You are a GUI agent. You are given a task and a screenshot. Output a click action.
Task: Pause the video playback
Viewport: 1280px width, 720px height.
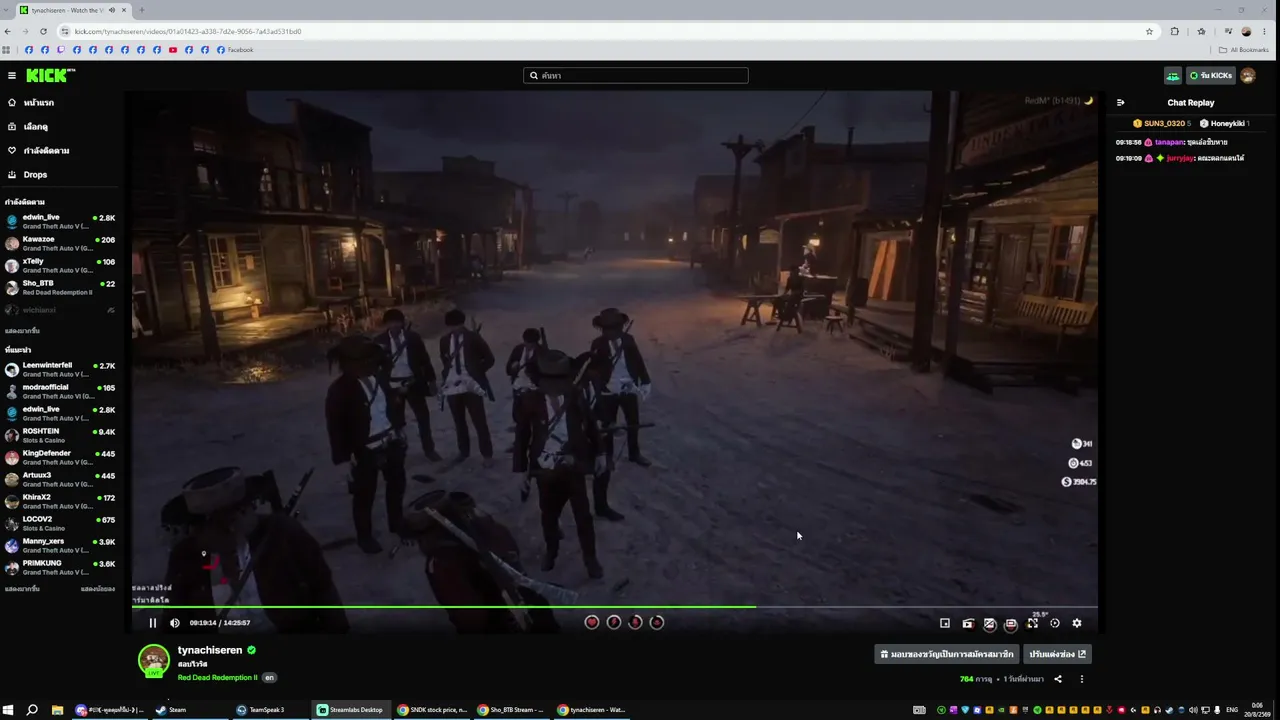click(x=153, y=623)
